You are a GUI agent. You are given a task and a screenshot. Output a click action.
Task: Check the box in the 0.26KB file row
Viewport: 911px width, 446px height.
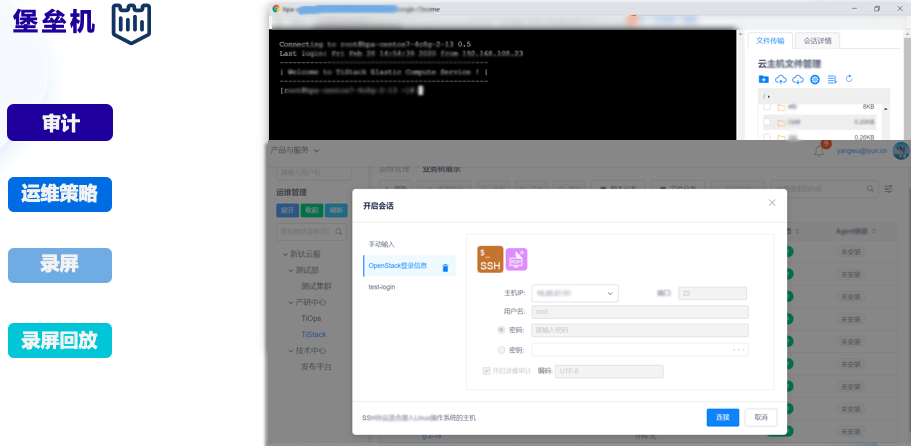(x=767, y=137)
